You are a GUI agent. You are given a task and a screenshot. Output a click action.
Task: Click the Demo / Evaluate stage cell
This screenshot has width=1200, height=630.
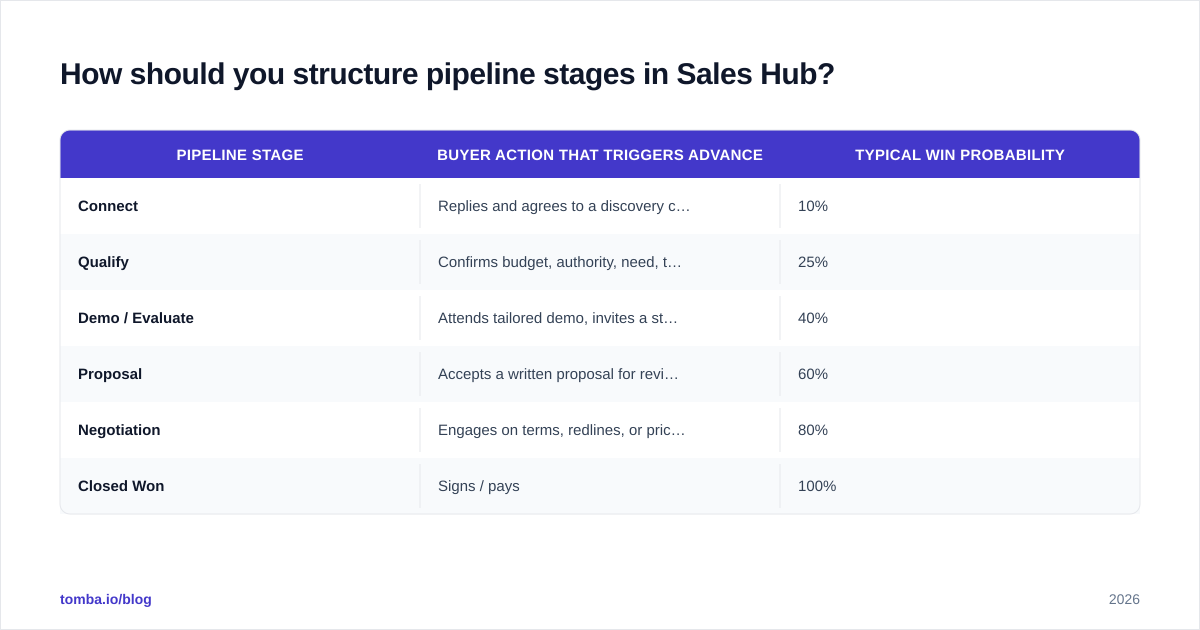(240, 318)
